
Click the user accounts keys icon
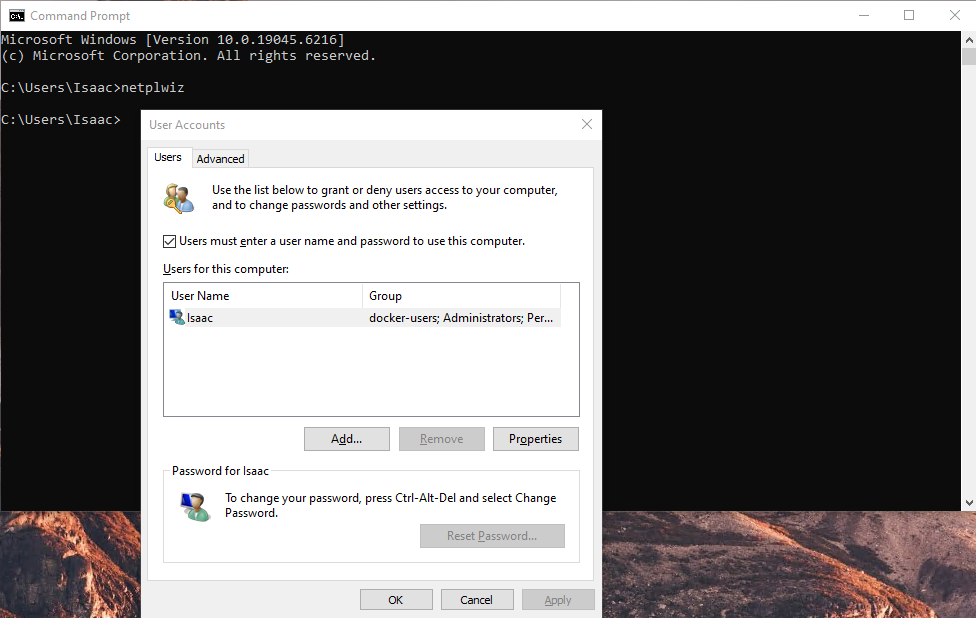179,199
